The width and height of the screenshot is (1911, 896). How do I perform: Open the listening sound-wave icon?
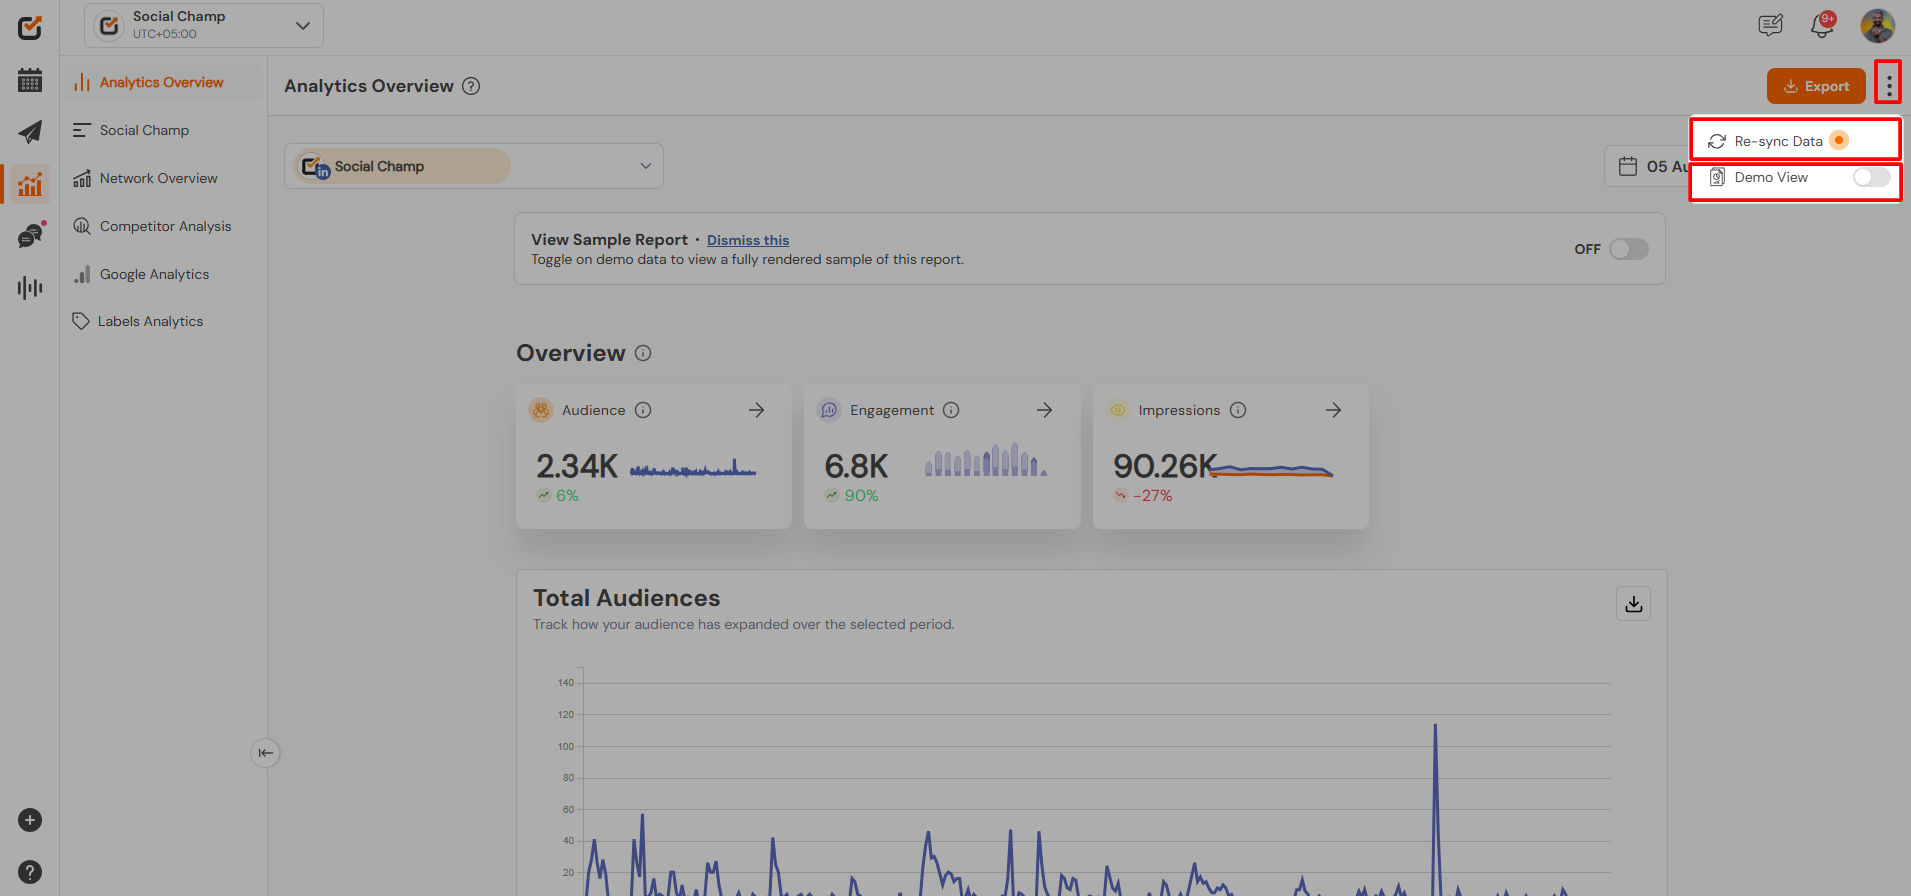point(30,288)
